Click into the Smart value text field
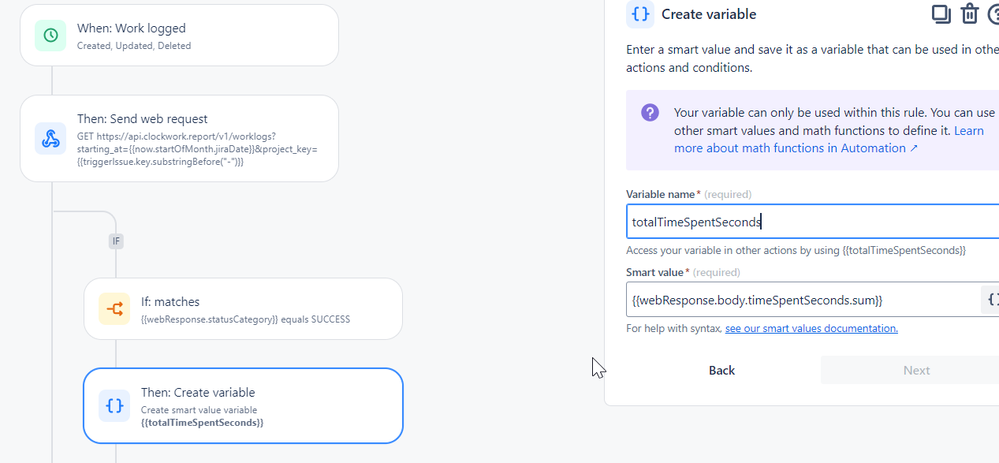 point(800,299)
